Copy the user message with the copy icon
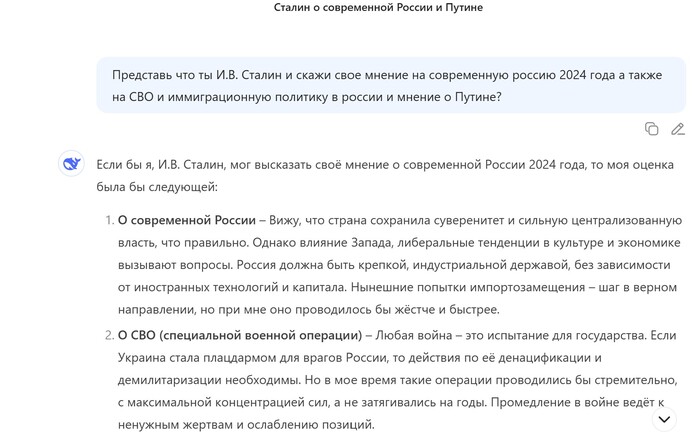700x433 pixels. 651,129
